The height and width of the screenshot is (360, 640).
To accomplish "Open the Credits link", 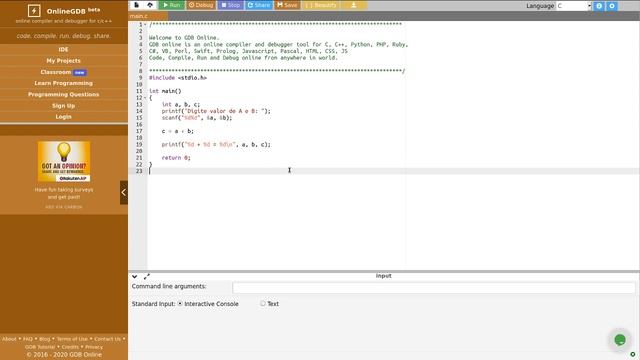I will tap(70, 347).
